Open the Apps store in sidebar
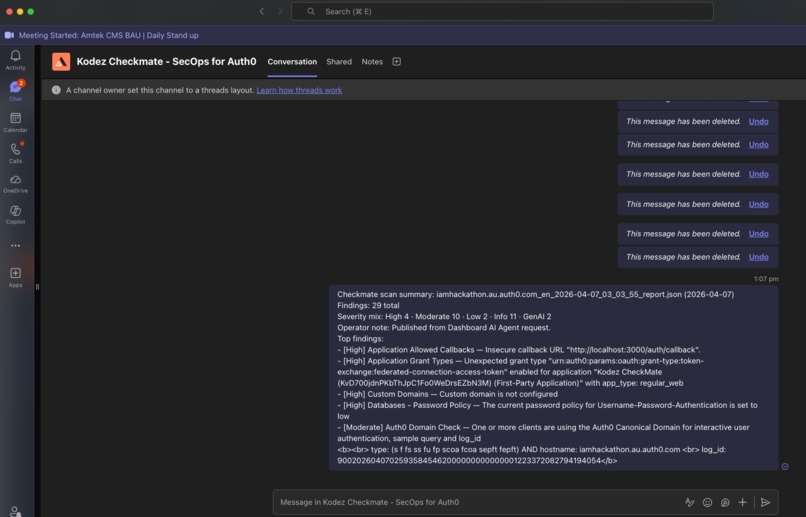This screenshot has width=806, height=517. click(15, 277)
